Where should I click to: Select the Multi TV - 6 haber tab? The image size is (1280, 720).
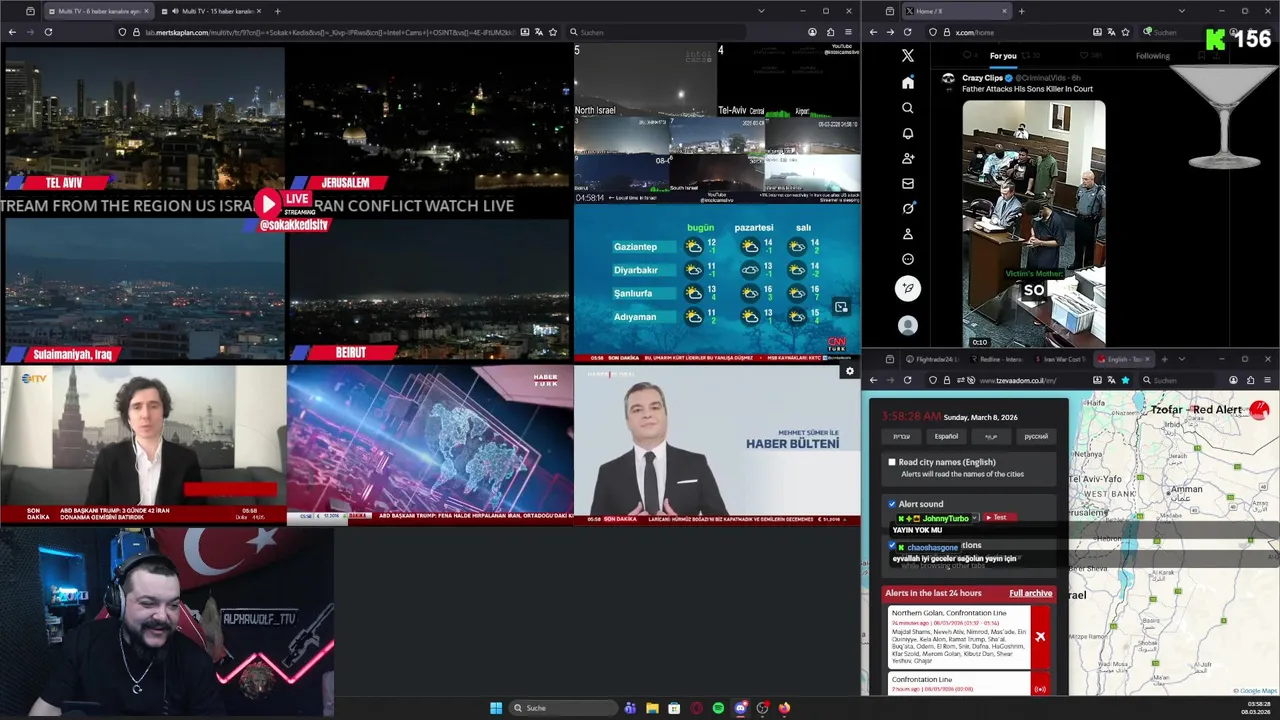[x=98, y=11]
